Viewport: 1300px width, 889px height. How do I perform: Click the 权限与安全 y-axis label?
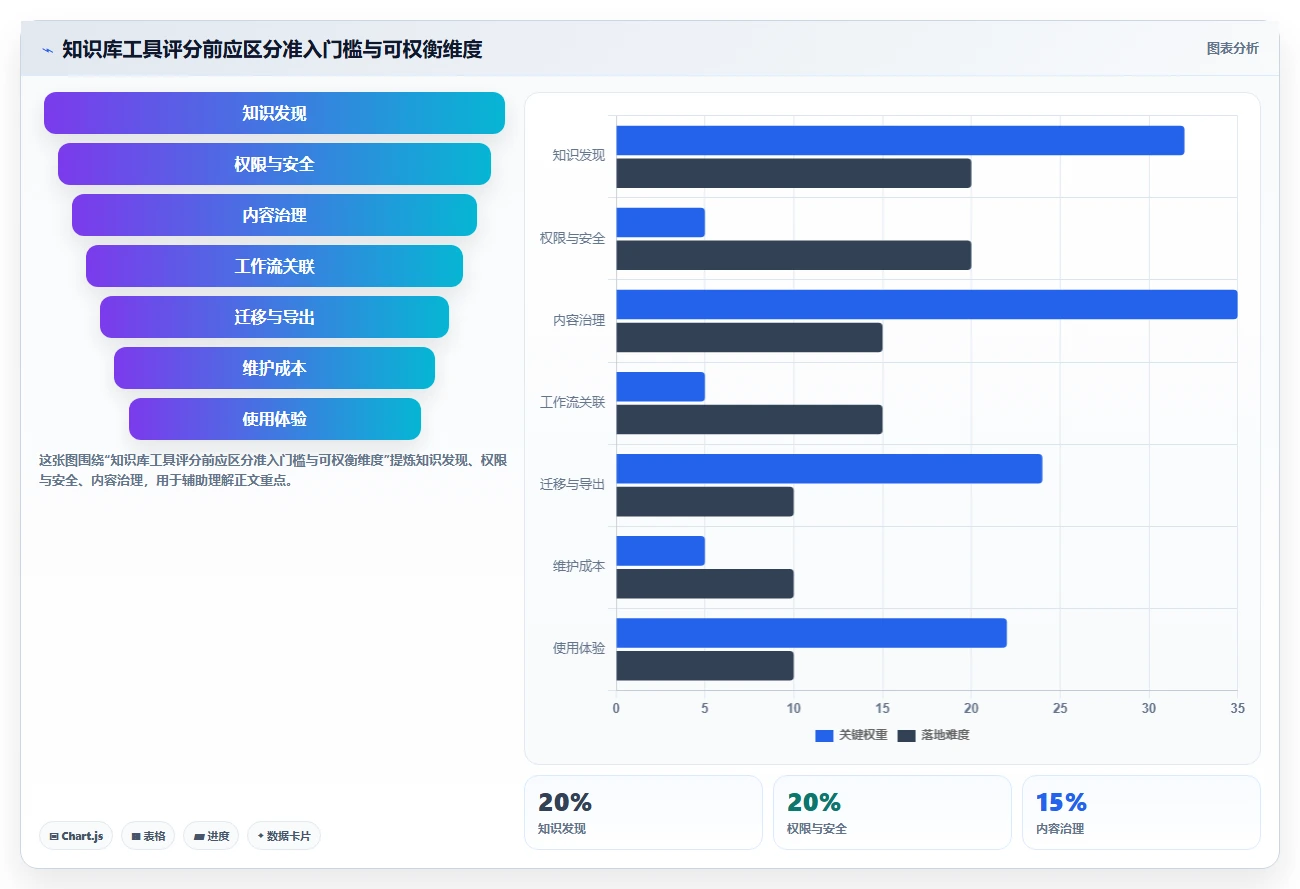click(572, 238)
